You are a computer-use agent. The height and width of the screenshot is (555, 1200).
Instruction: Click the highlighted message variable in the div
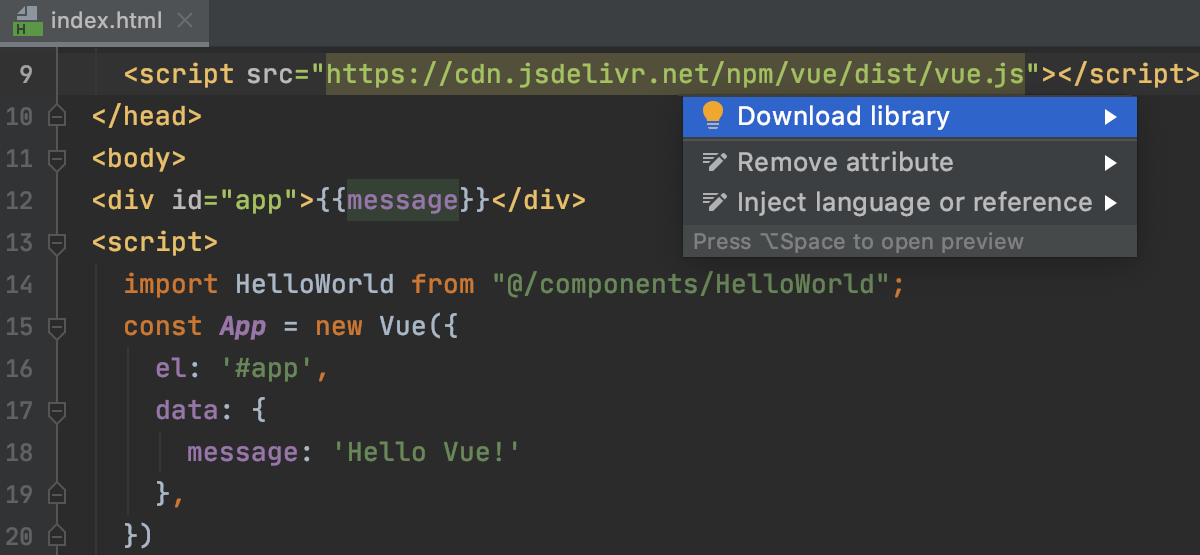pyautogui.click(x=402, y=200)
